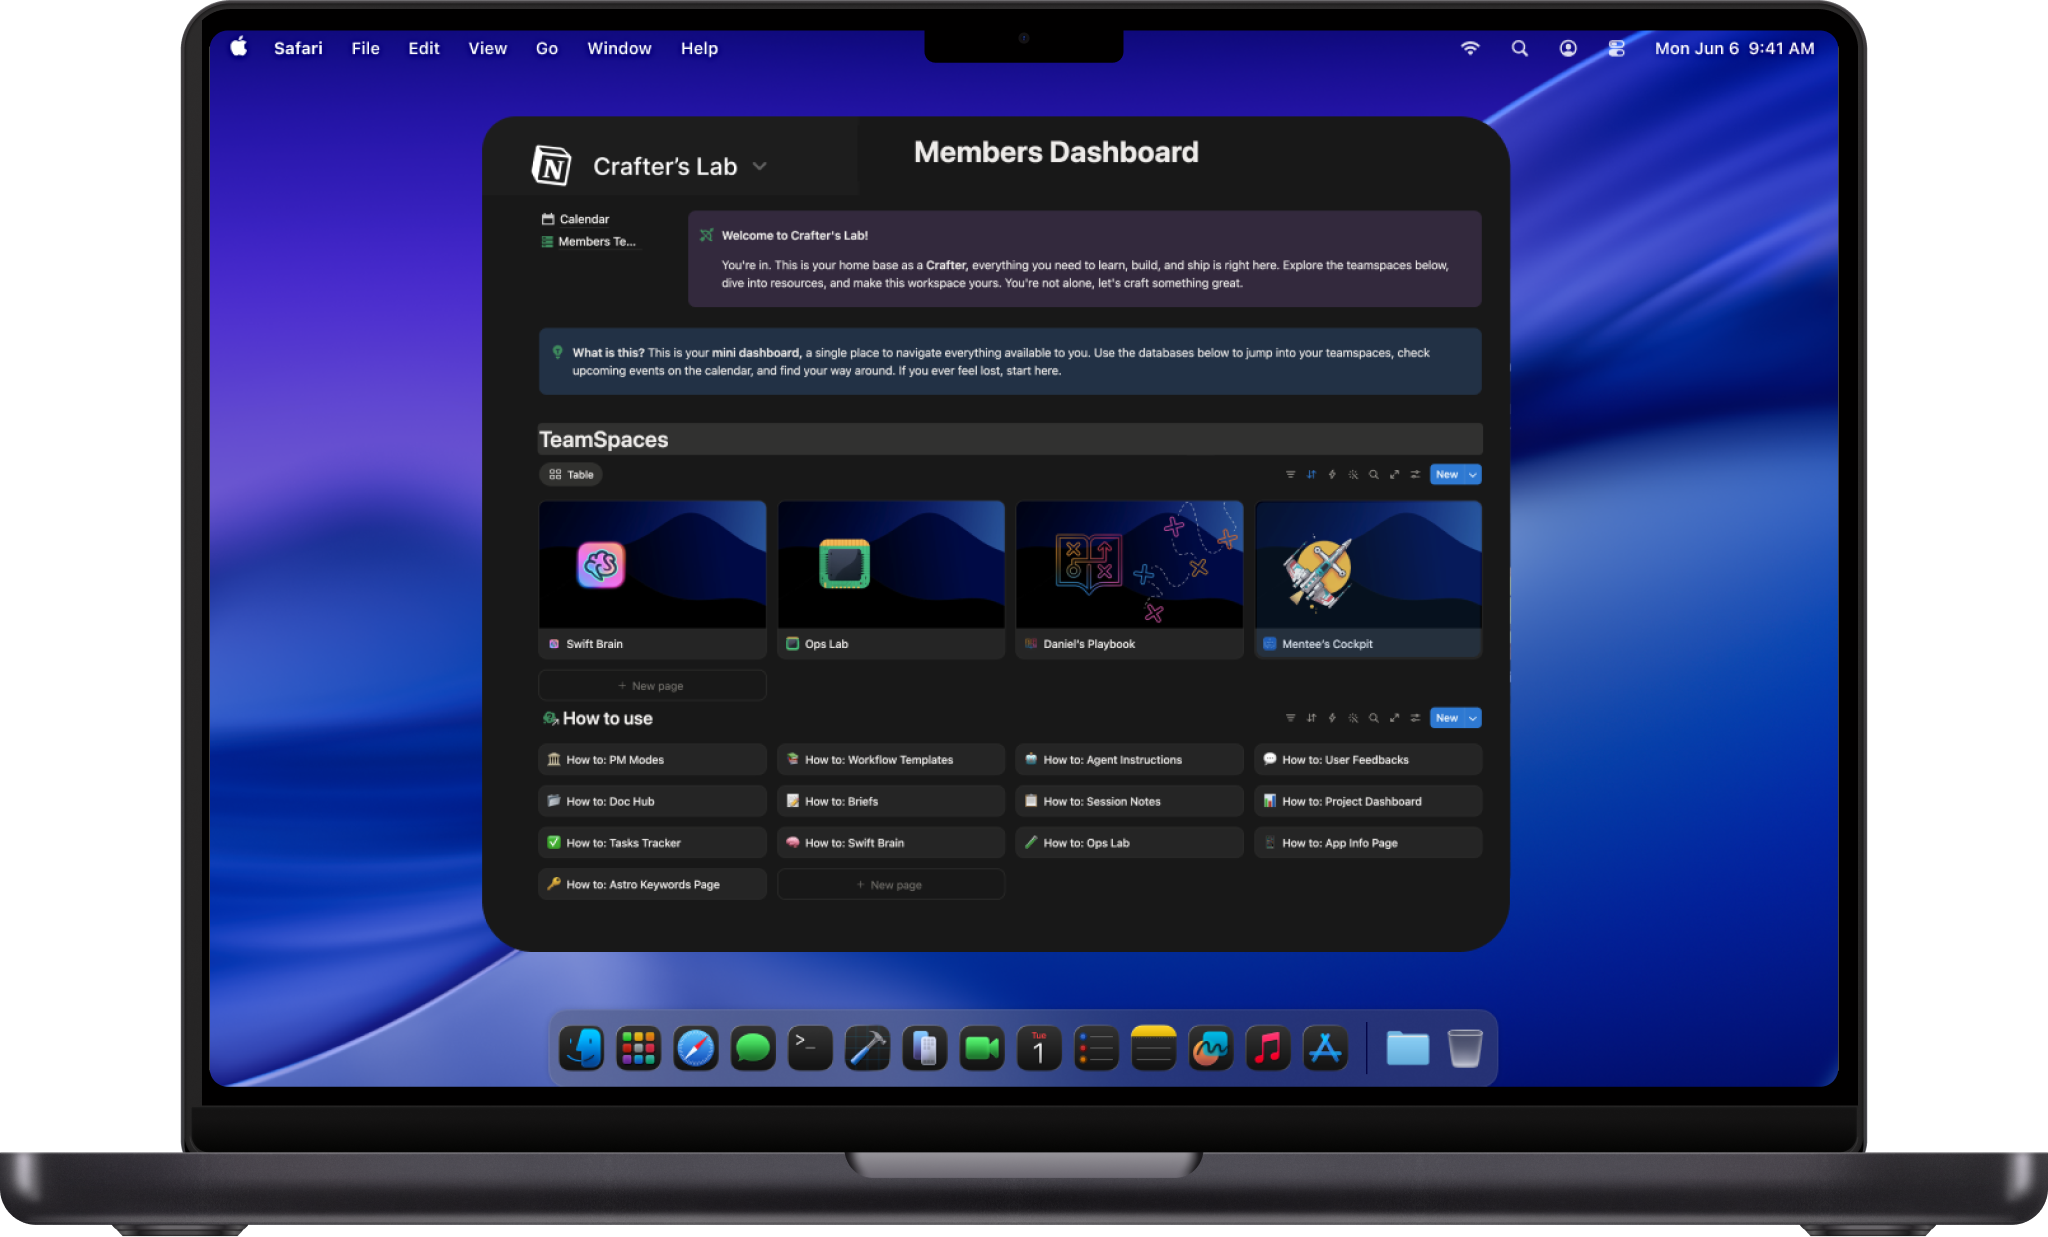Open the Notes app in the dock
Image resolution: width=2048 pixels, height=1237 pixels.
[1153, 1048]
